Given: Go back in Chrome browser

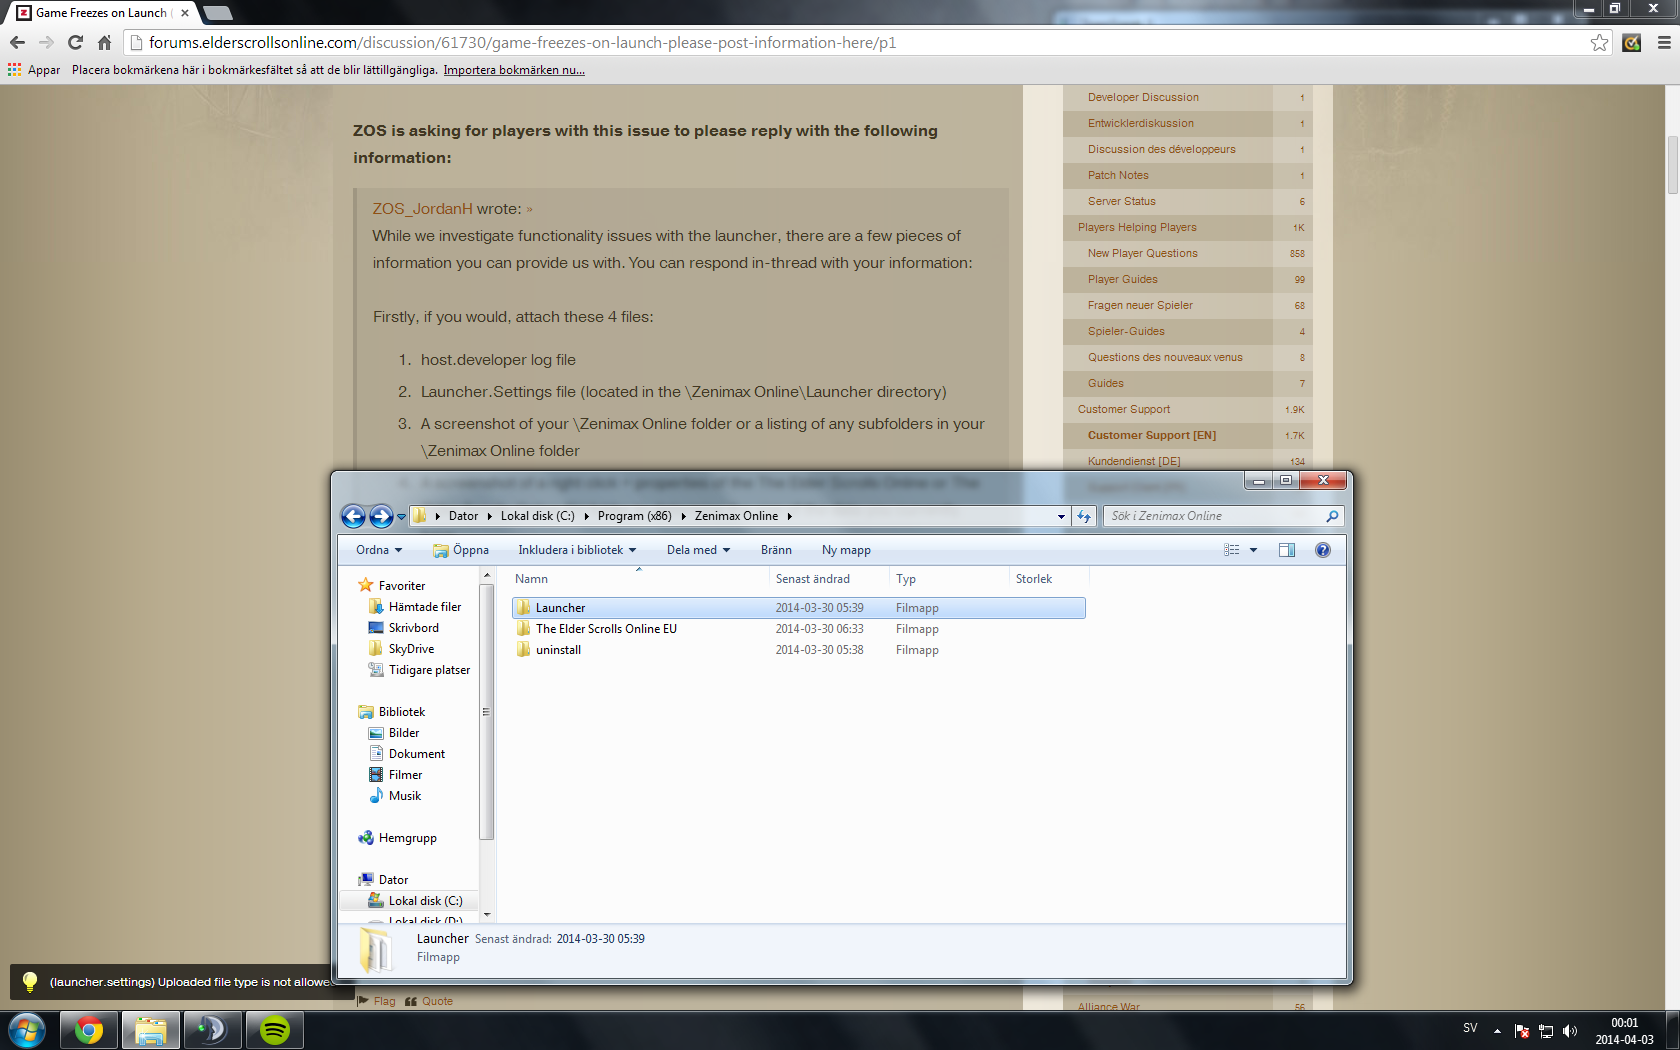Looking at the screenshot, I should [17, 43].
